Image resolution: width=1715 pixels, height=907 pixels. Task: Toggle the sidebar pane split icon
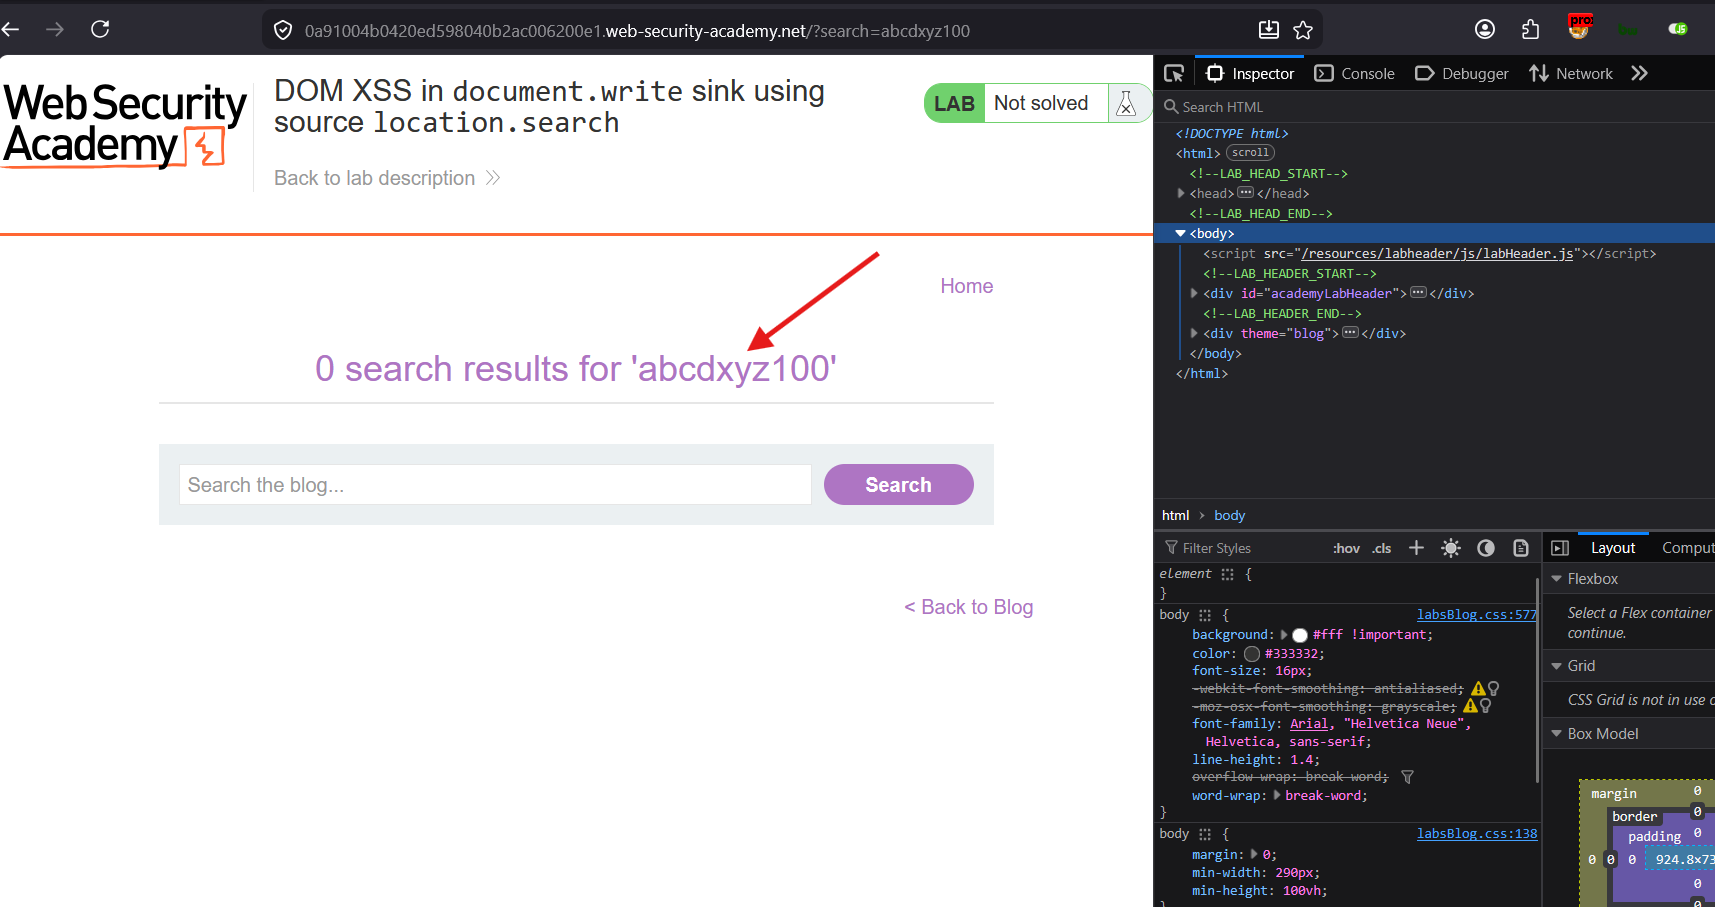[1560, 548]
